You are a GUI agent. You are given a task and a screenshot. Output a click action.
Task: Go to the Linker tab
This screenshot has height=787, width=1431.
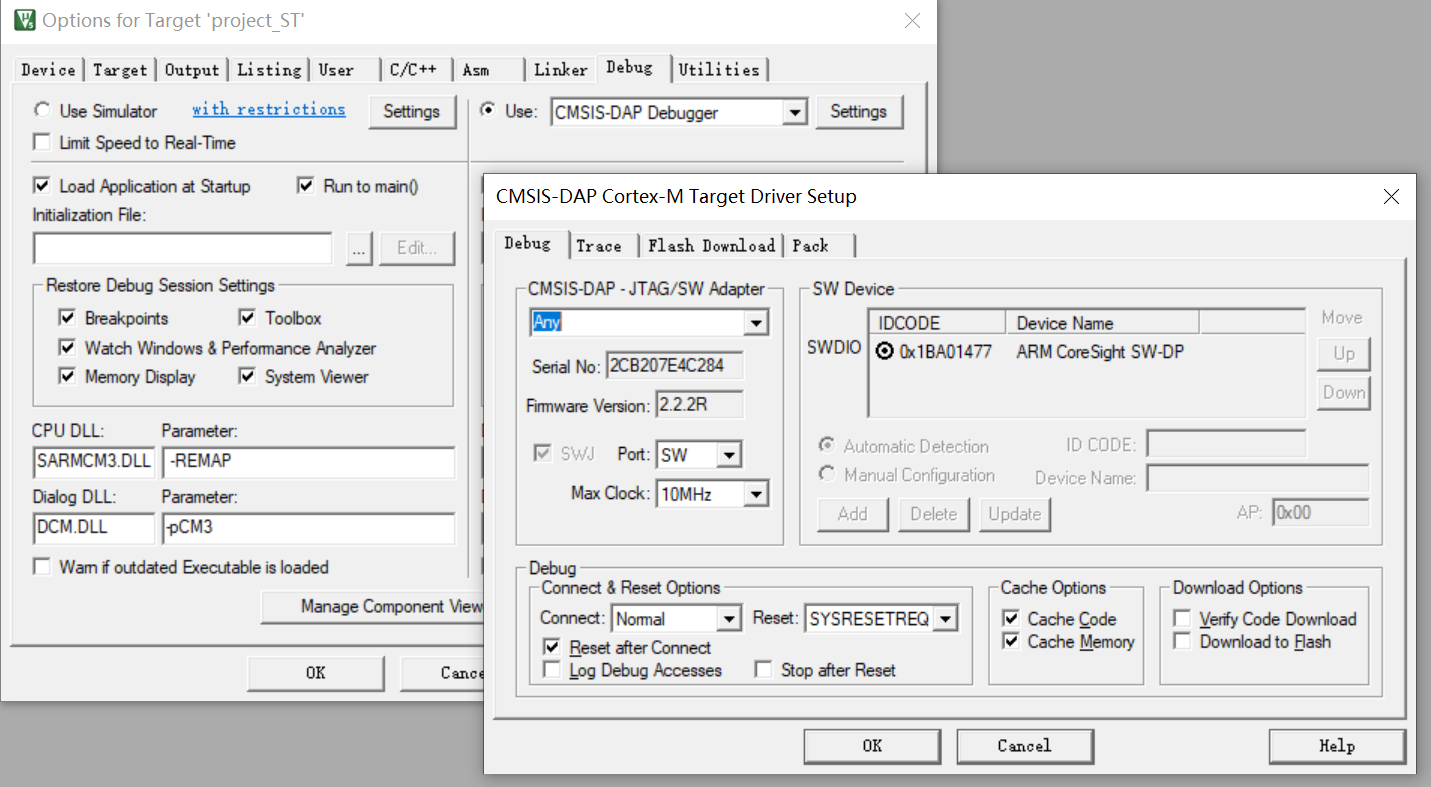[561, 70]
